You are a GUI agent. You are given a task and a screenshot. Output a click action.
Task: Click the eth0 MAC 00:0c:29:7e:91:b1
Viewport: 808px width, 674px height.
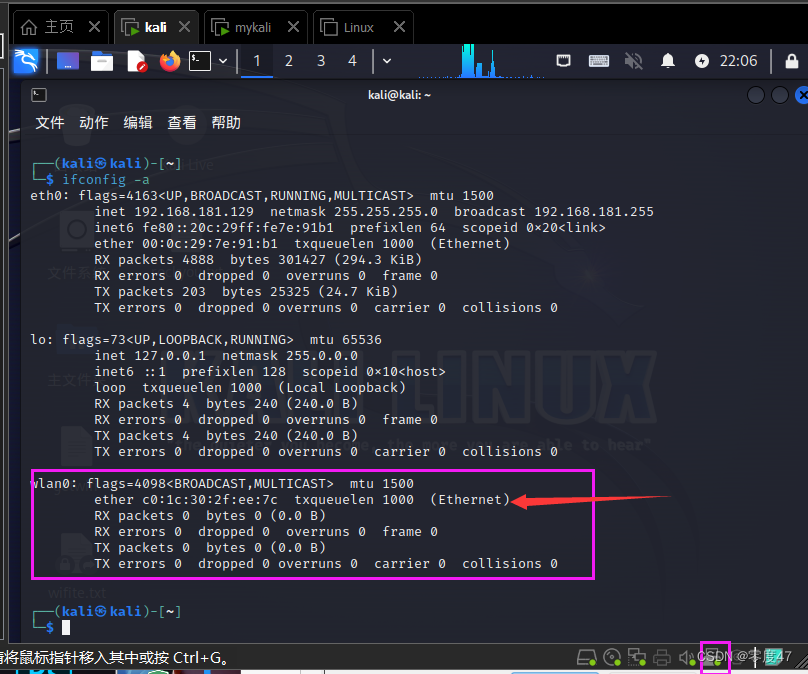tap(210, 244)
